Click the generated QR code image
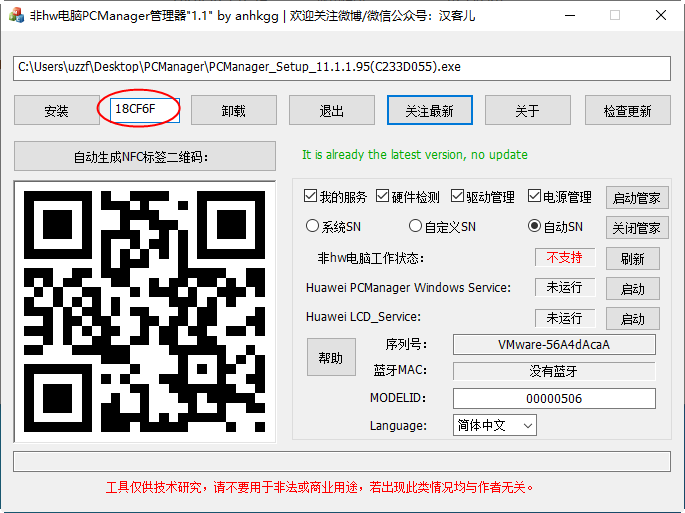Screen dimensions: 685x513 145,311
